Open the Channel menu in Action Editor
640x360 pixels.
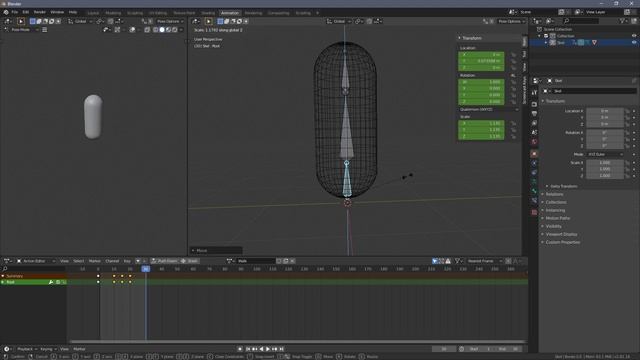[112, 261]
